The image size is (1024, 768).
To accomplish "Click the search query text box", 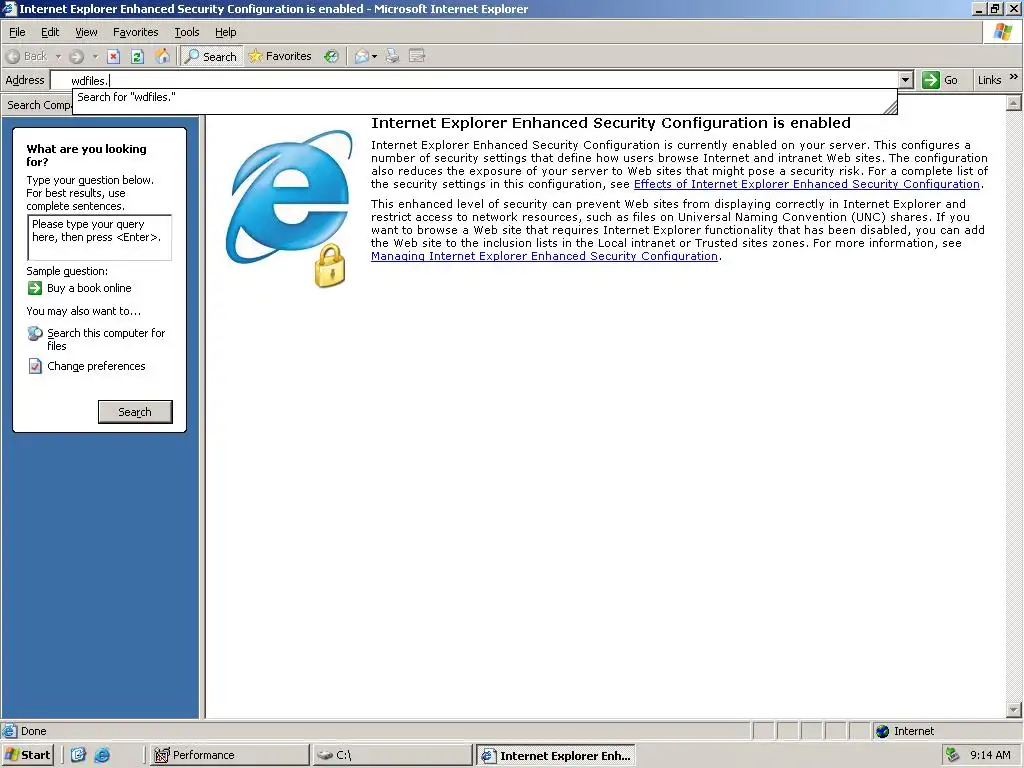I will point(99,238).
